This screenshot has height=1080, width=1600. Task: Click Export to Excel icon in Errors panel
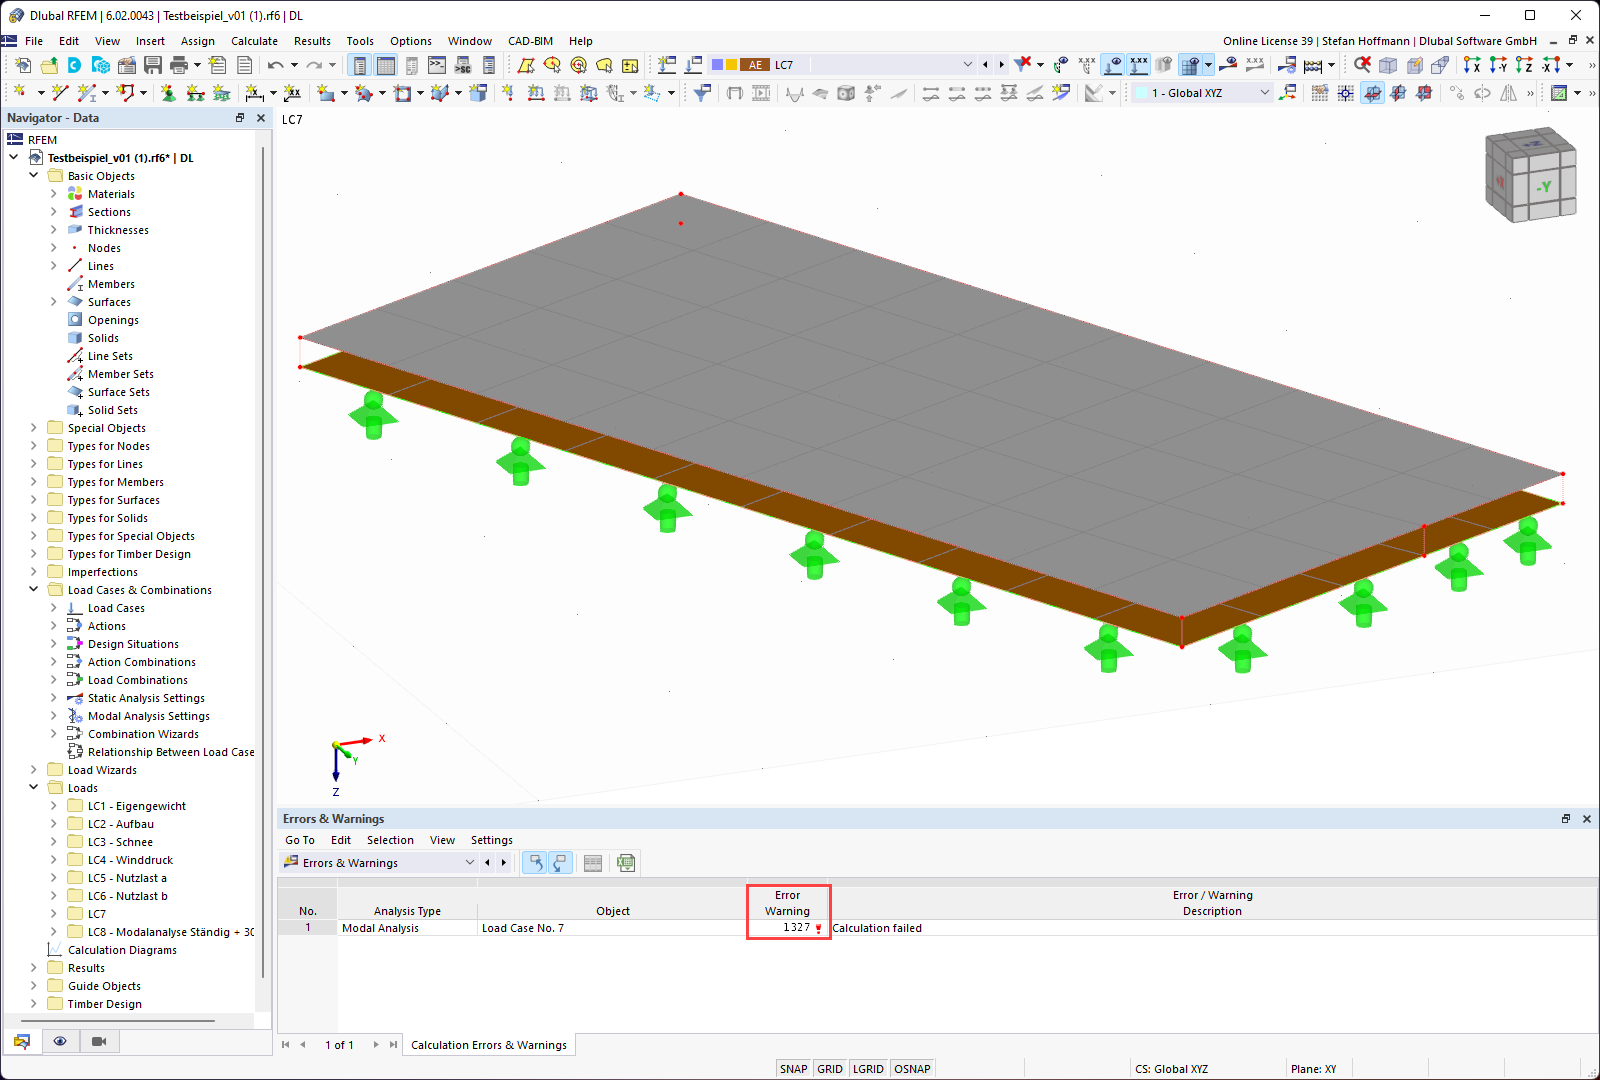[626, 863]
